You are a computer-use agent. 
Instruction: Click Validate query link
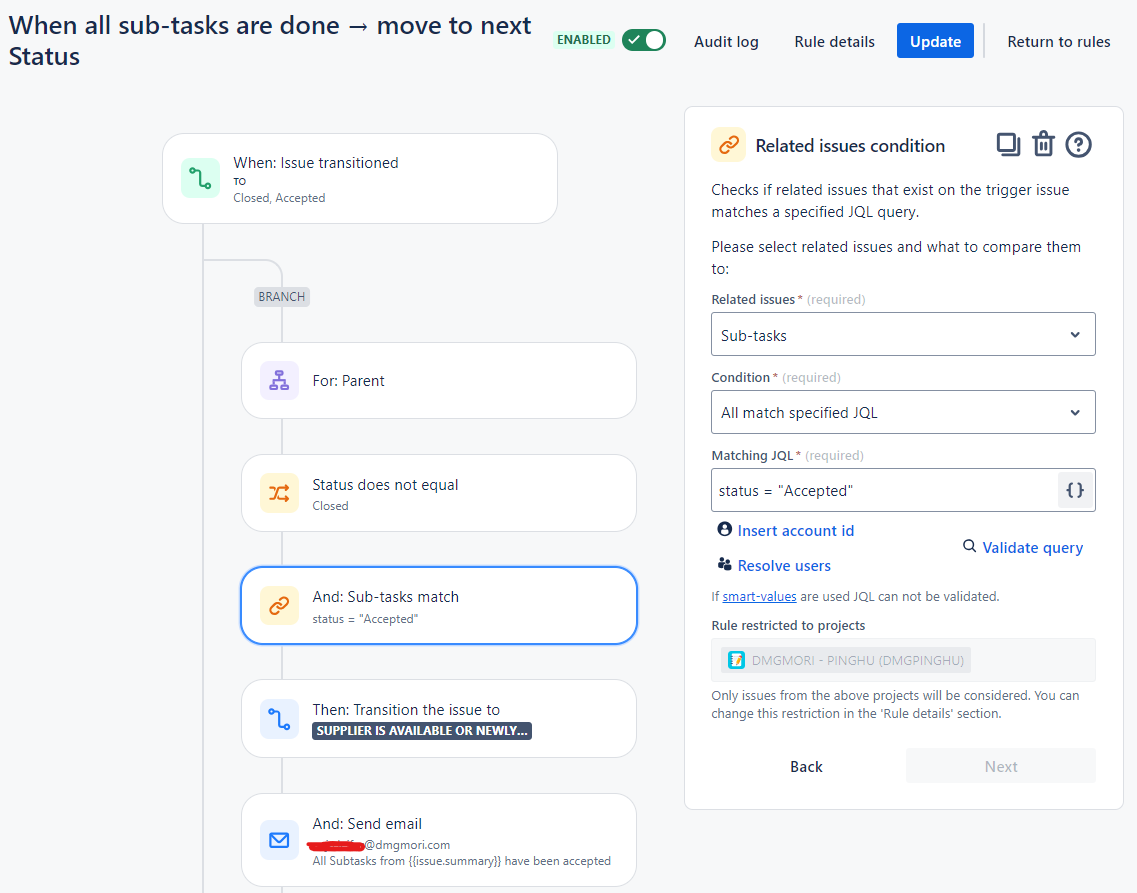1022,547
